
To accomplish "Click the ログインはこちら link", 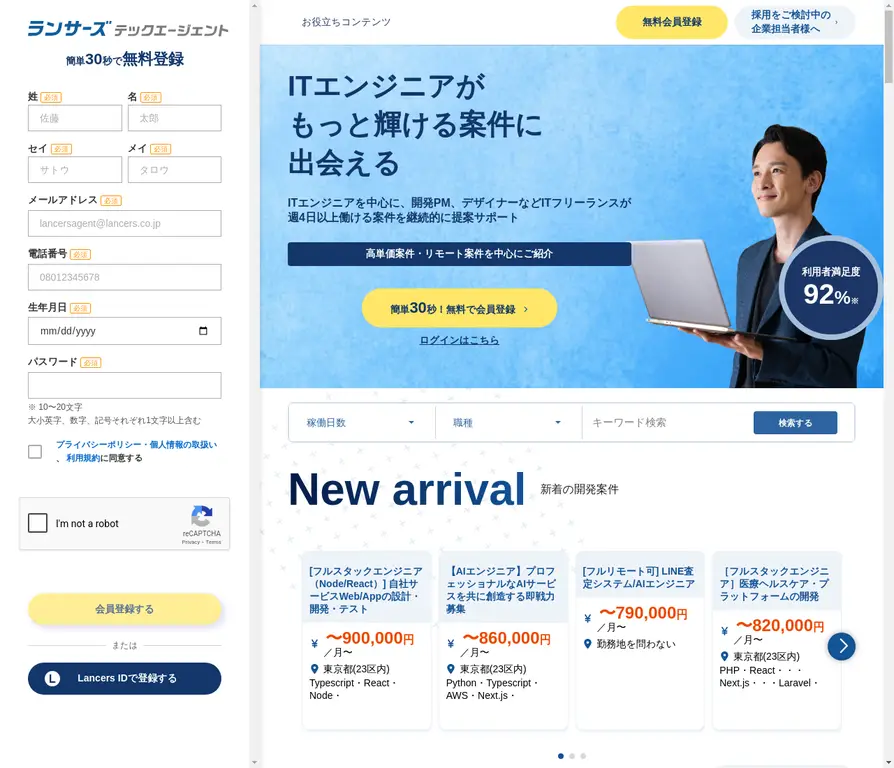I will 459,340.
